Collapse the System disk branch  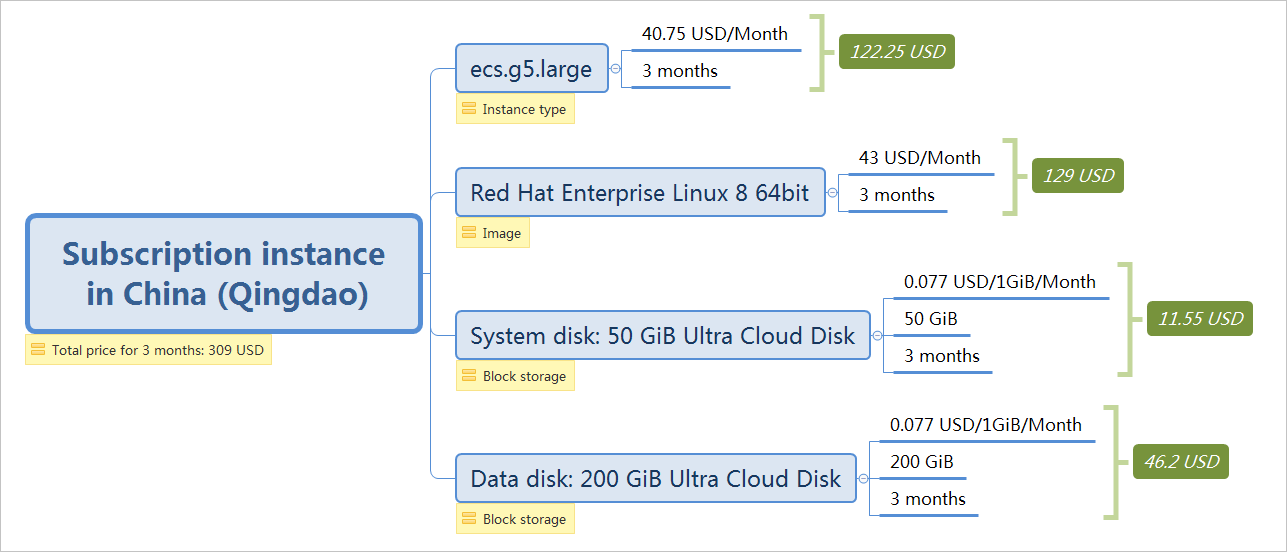[877, 336]
